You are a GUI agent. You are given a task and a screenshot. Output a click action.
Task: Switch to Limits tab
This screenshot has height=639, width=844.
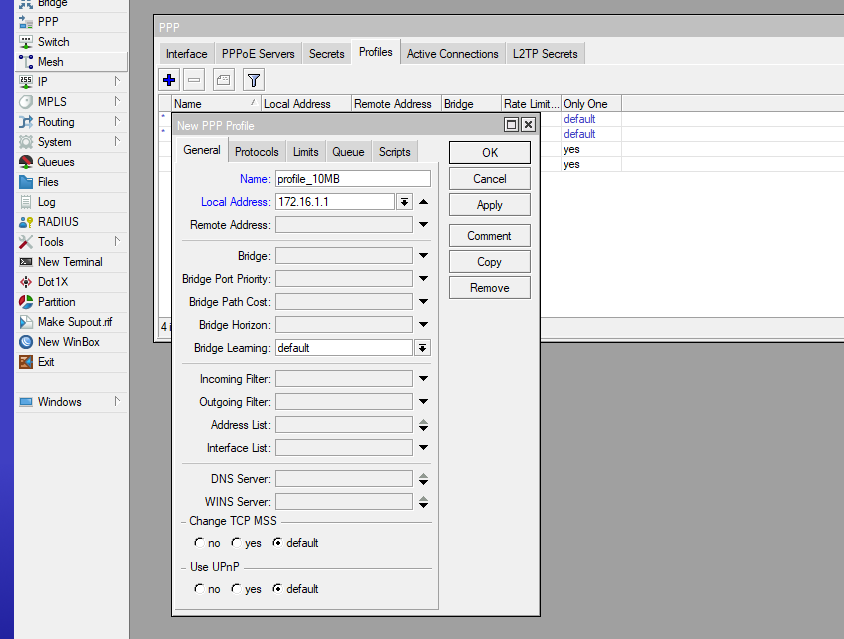tap(306, 152)
